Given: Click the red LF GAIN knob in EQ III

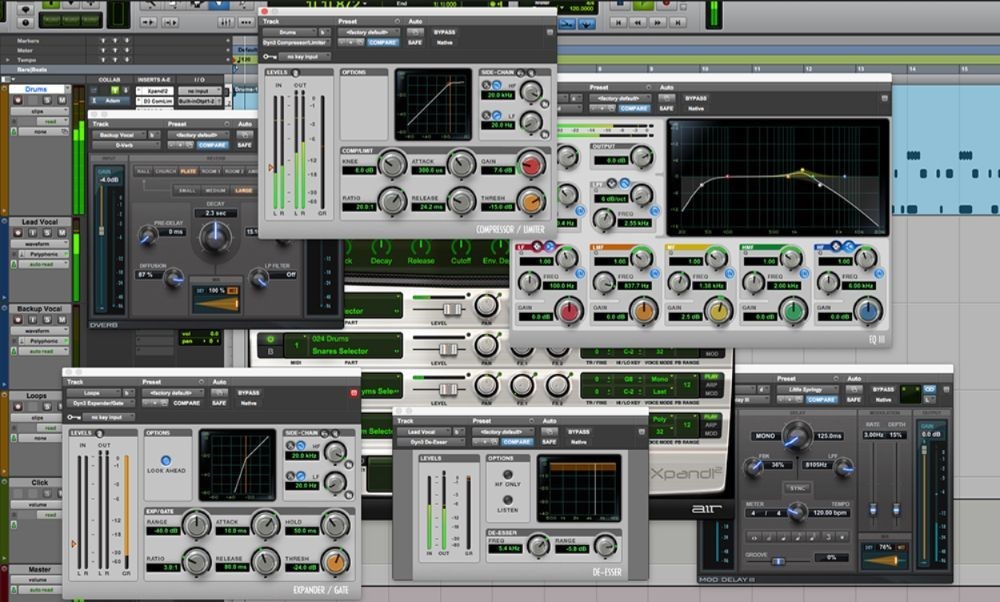Looking at the screenshot, I should (x=569, y=311).
